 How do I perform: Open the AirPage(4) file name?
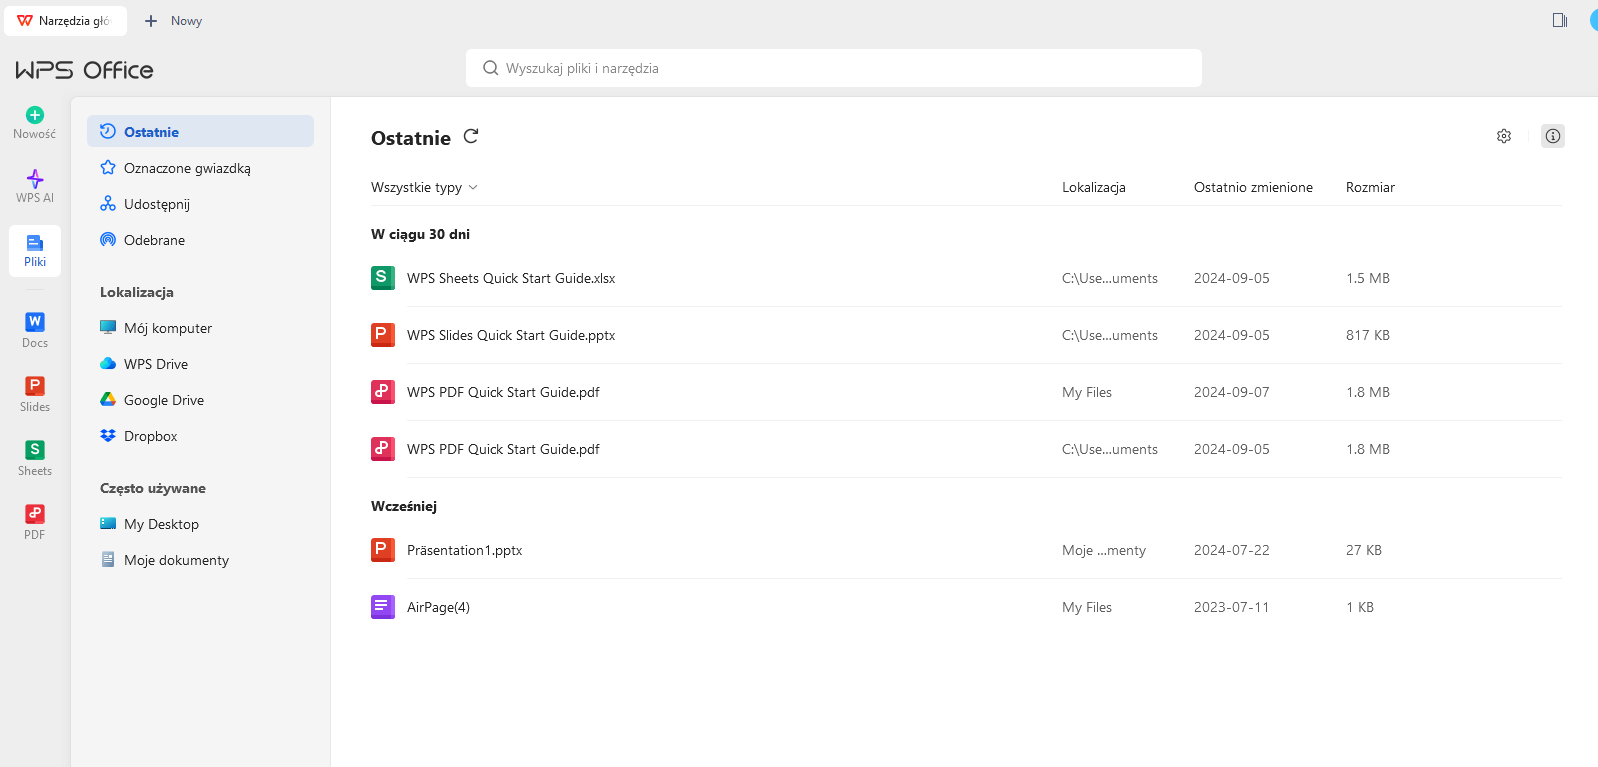click(x=438, y=607)
